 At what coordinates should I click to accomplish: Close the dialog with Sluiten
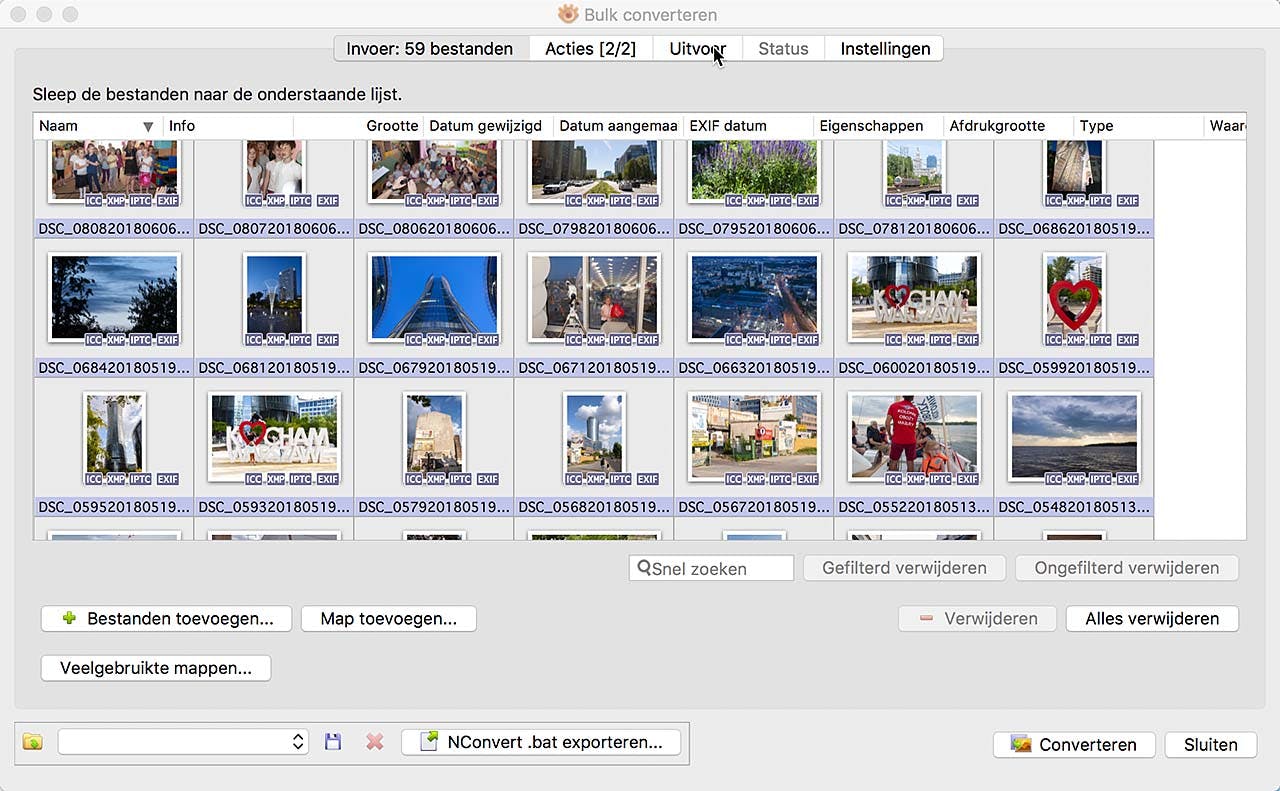coord(1210,745)
